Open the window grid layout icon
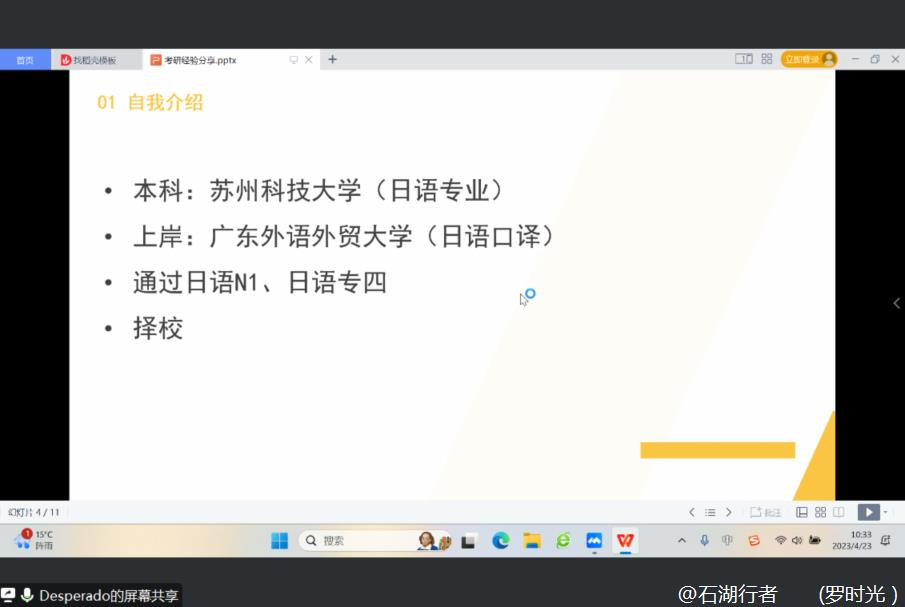 click(x=767, y=59)
